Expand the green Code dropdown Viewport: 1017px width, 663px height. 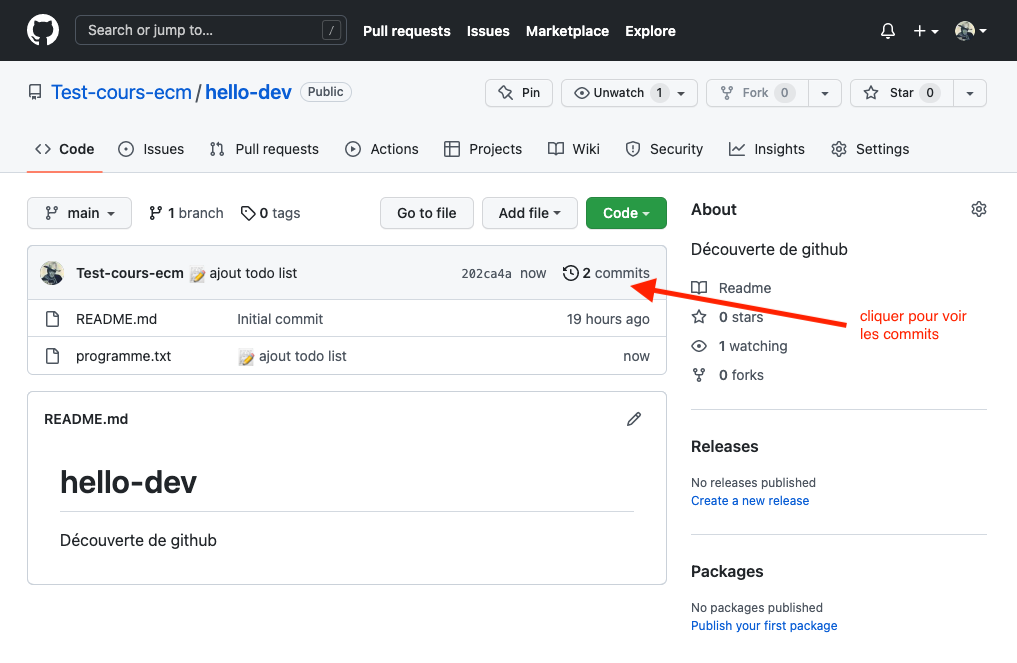626,213
